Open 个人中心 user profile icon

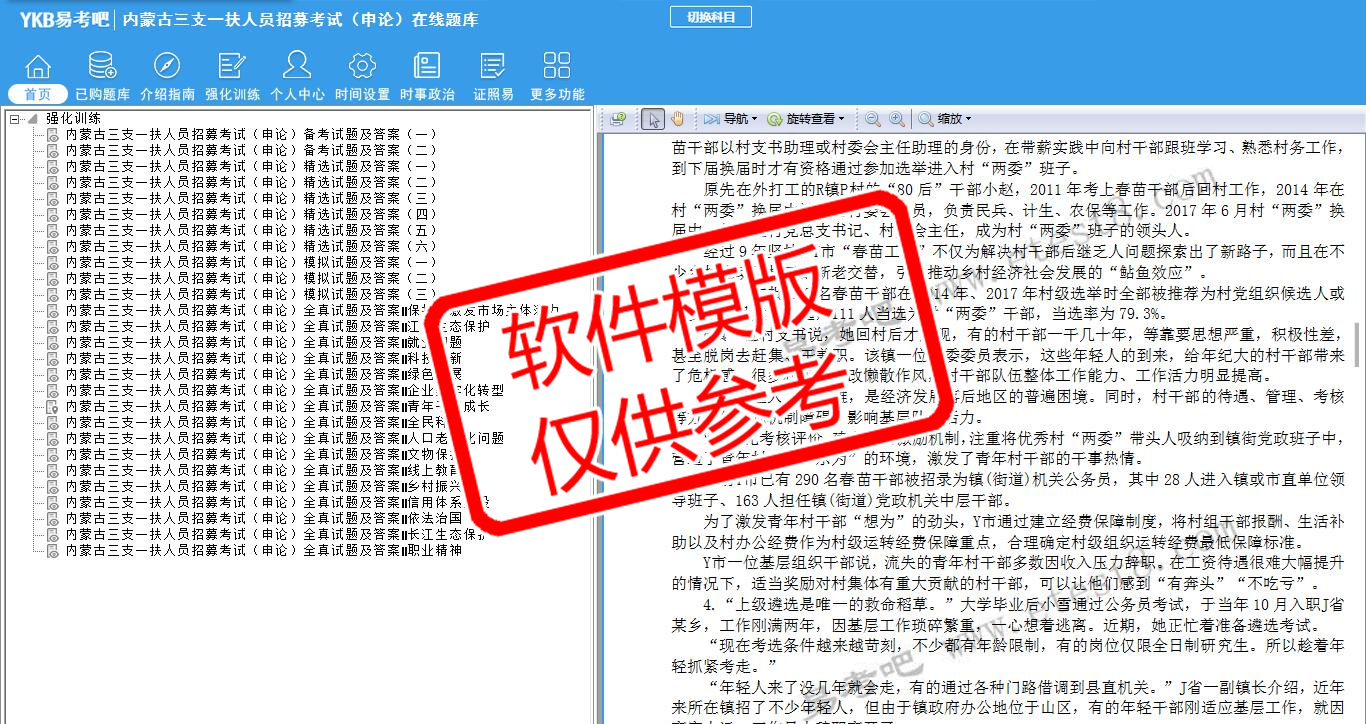click(297, 67)
